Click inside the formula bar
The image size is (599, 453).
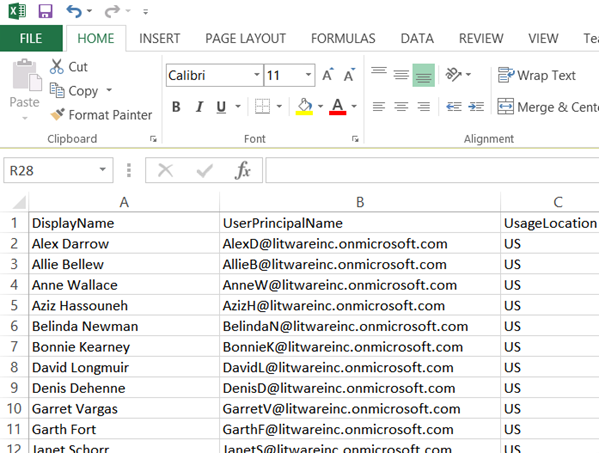coord(432,170)
